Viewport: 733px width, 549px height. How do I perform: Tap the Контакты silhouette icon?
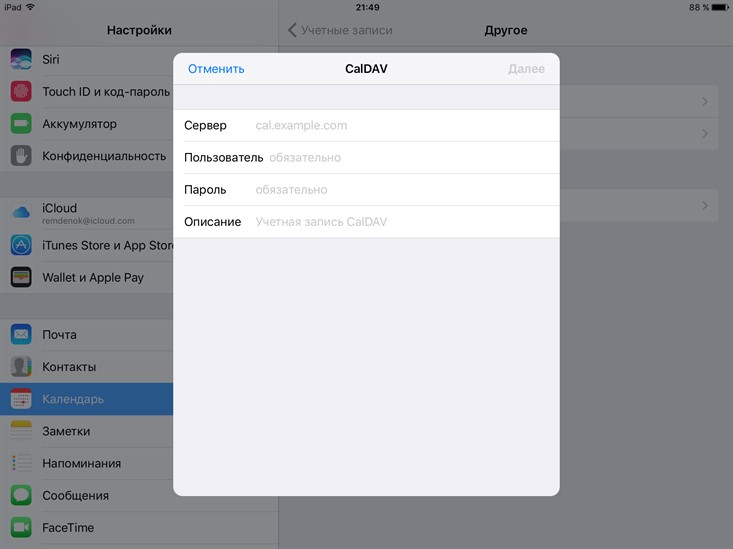tap(21, 367)
